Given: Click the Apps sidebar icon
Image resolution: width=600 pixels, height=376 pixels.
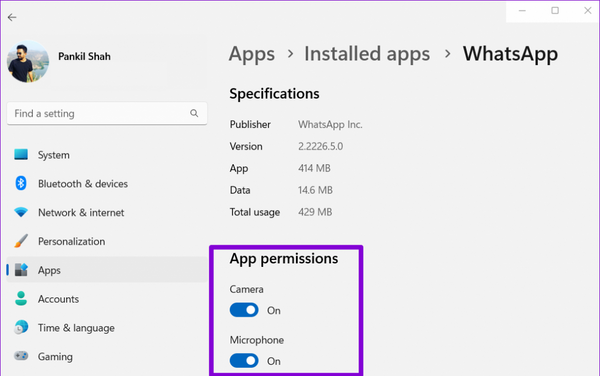Looking at the screenshot, I should tap(21, 270).
